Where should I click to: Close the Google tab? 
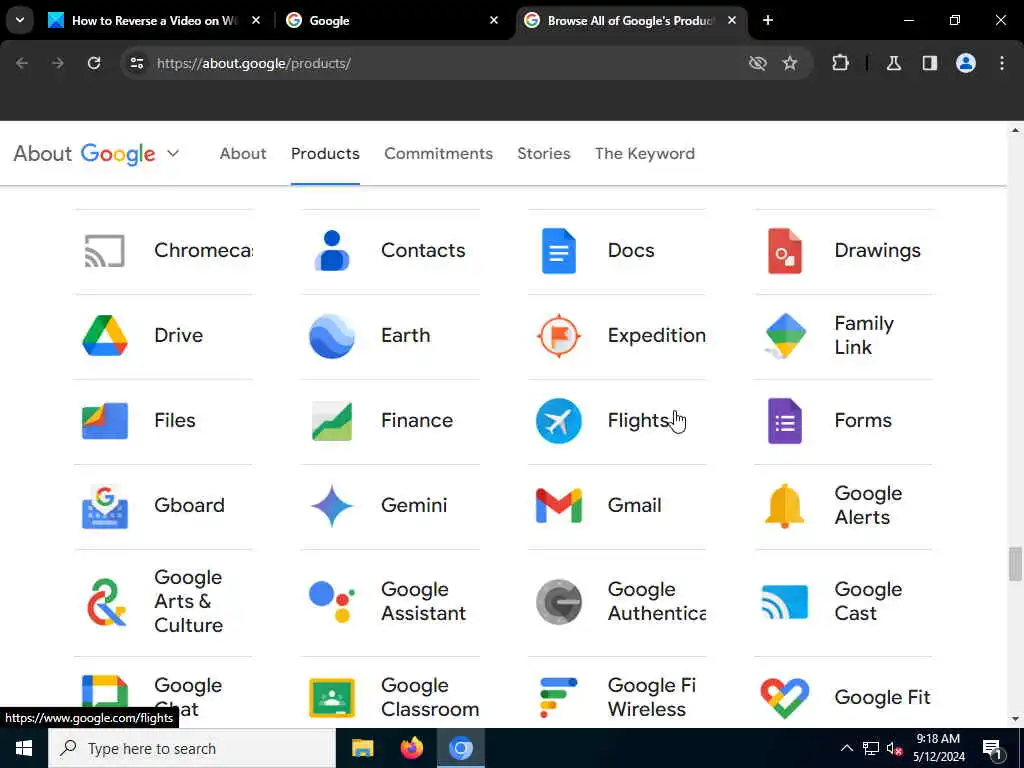tap(494, 20)
